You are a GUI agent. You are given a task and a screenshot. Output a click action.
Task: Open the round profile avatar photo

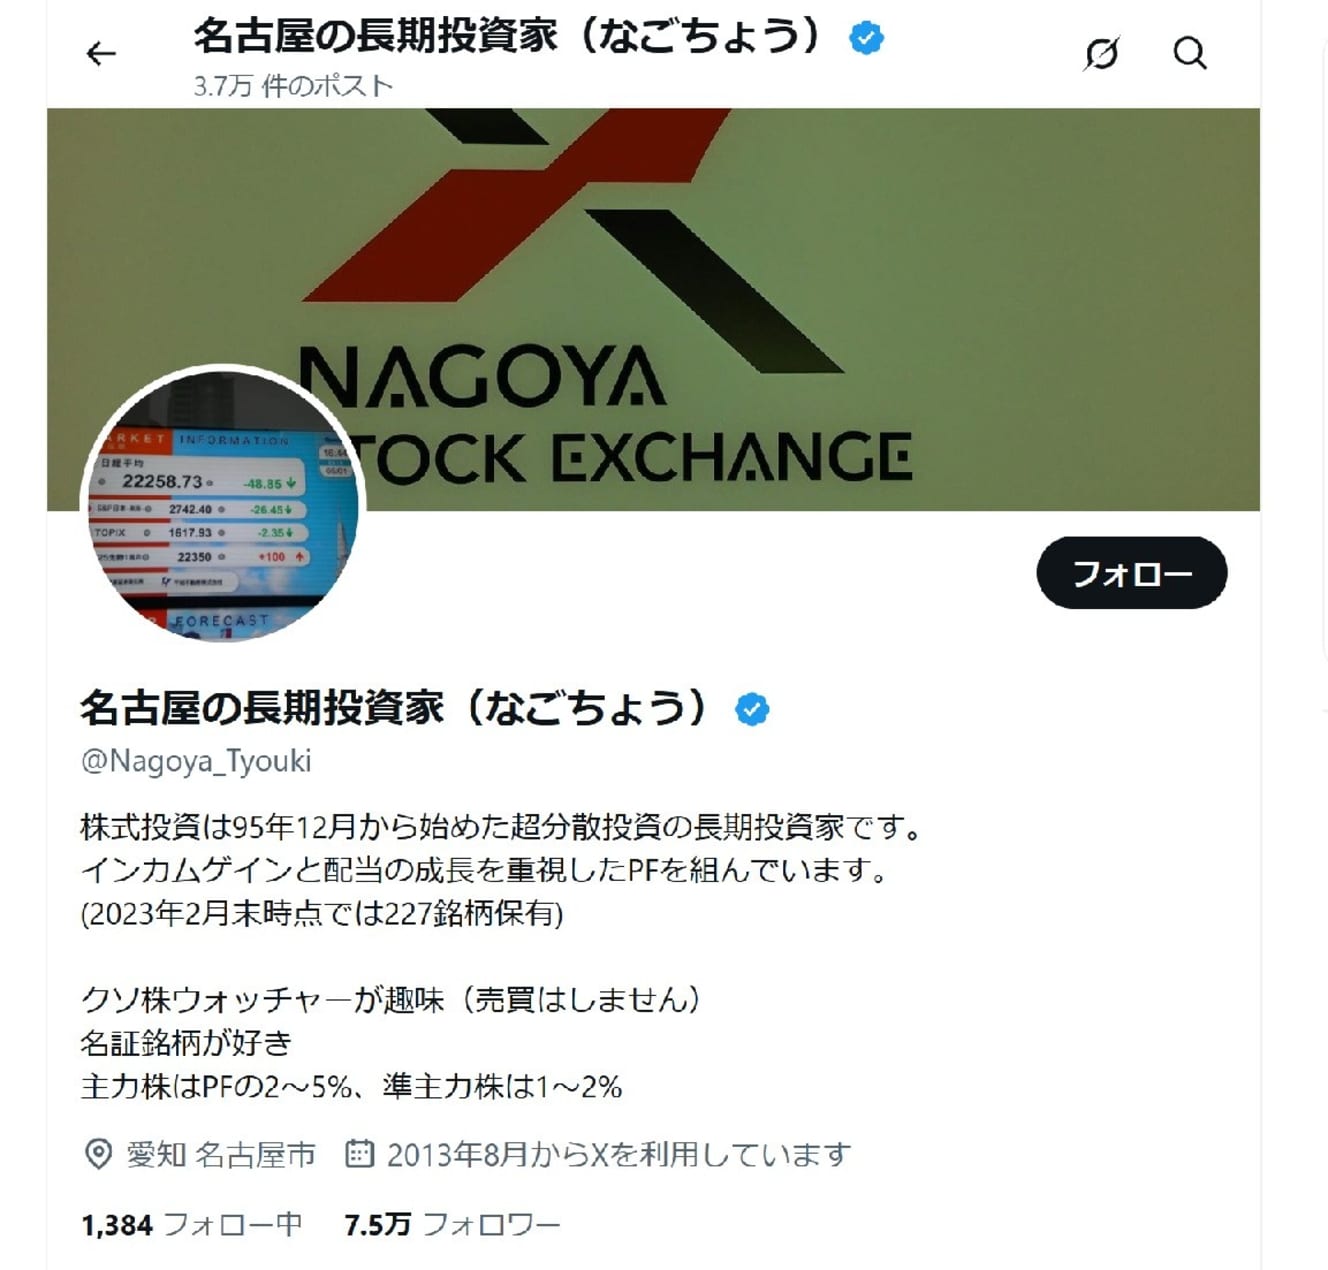coord(223,505)
